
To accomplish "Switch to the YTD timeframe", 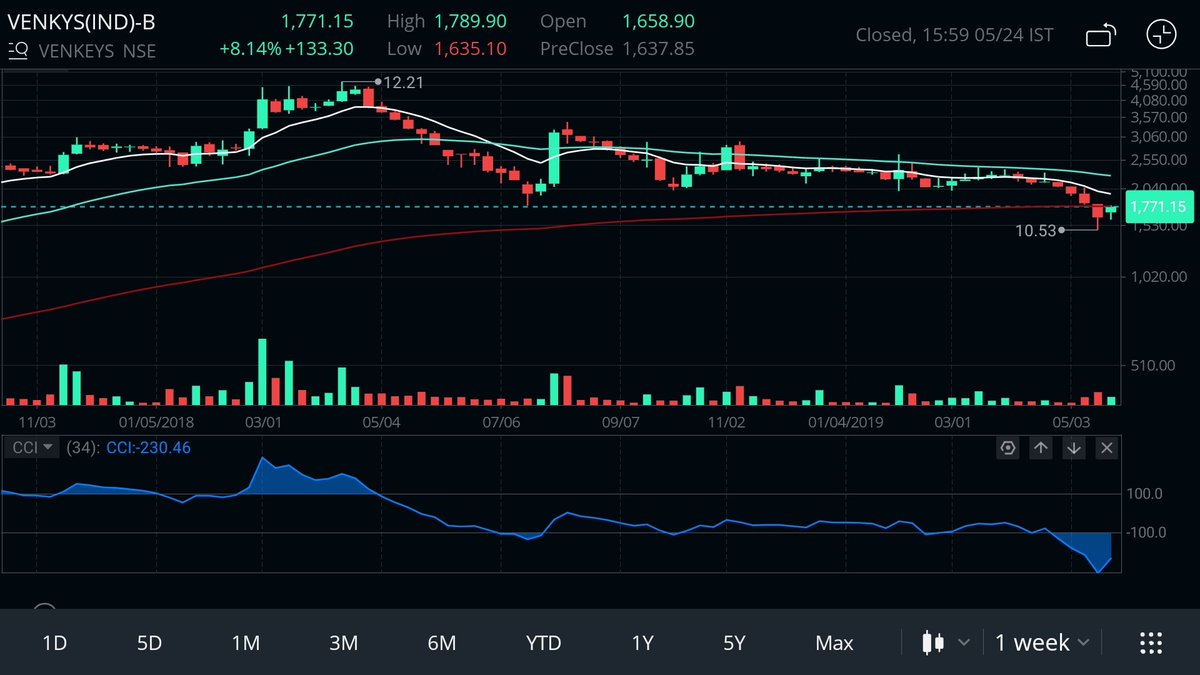I will (x=543, y=643).
